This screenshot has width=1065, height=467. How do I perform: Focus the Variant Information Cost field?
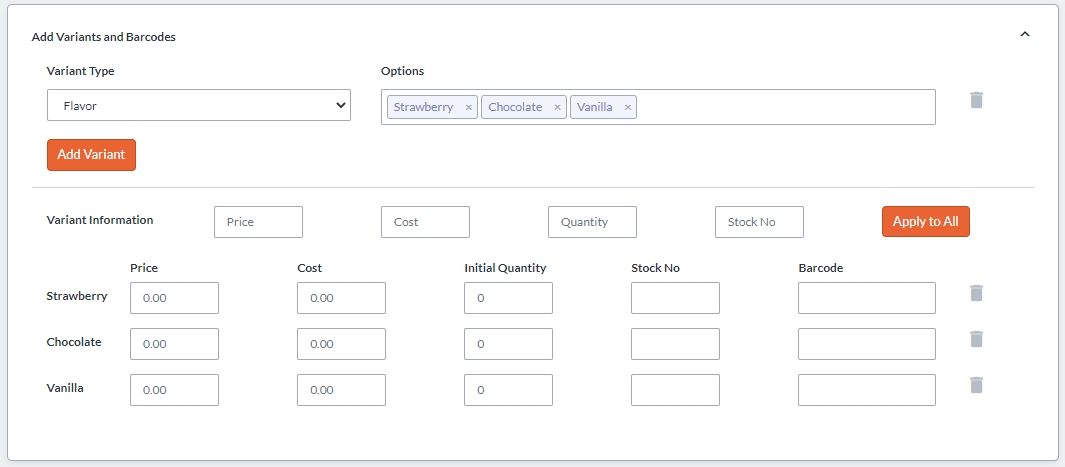click(x=425, y=222)
